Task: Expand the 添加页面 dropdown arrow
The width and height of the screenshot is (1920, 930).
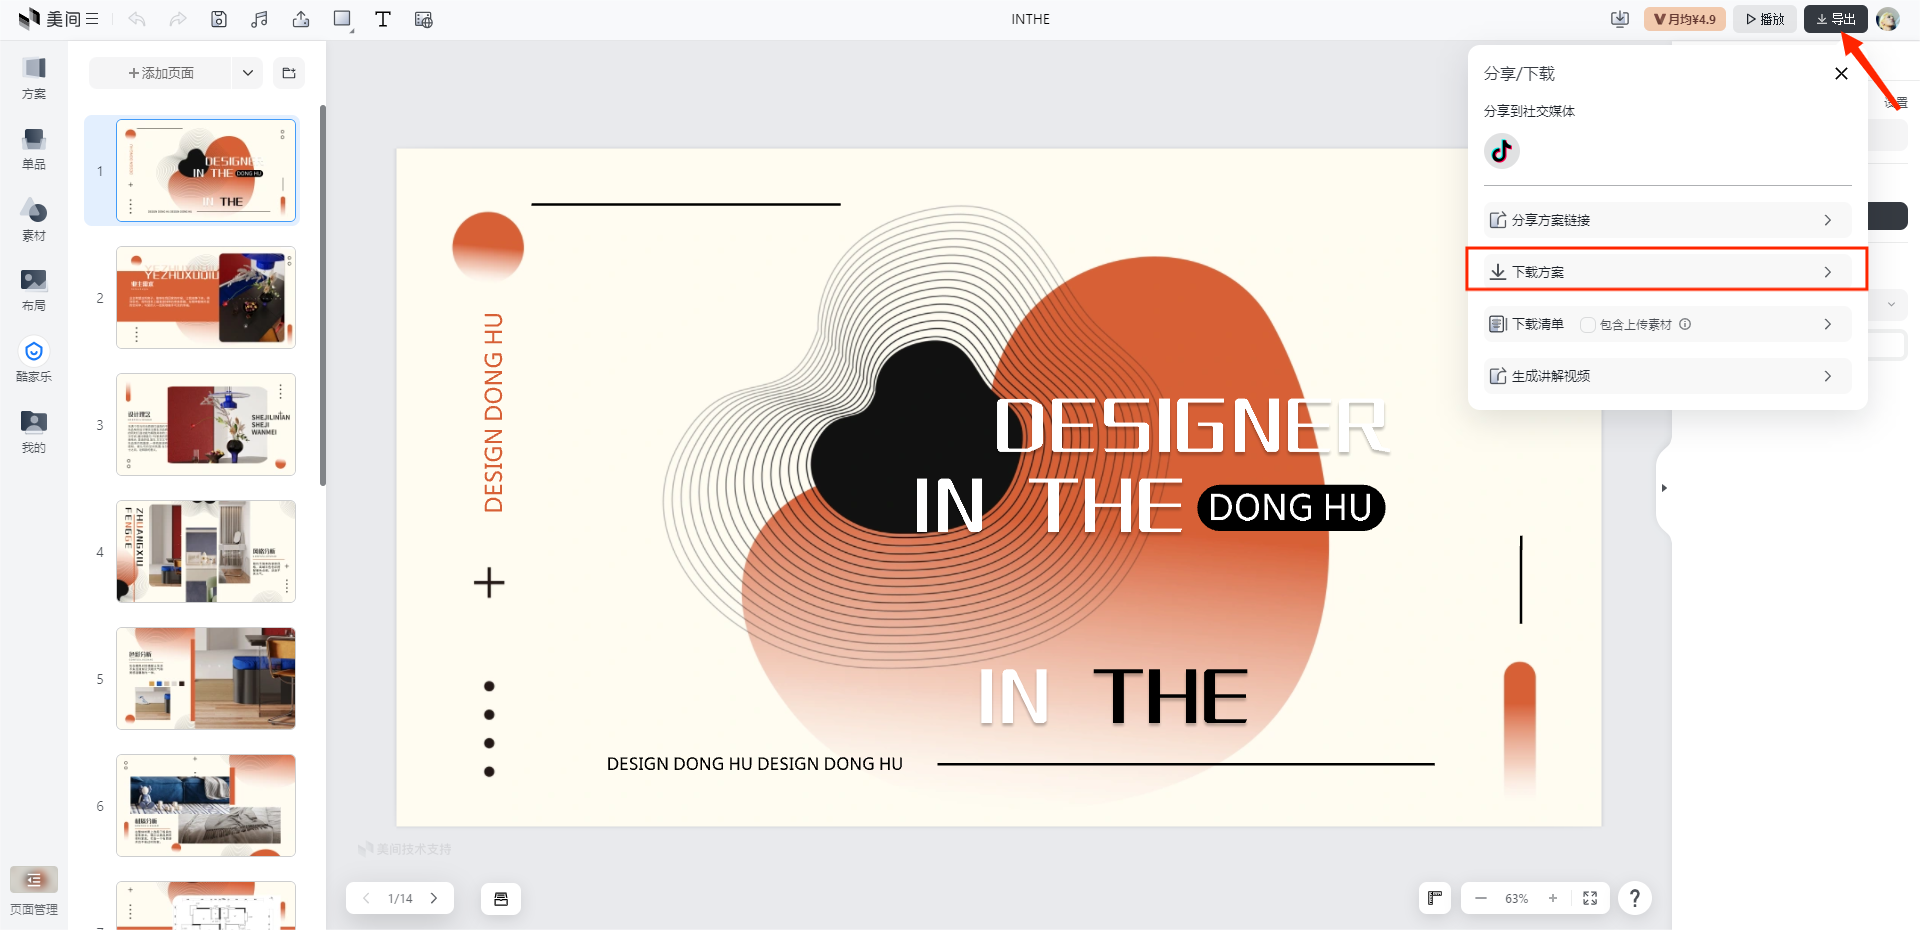Action: pyautogui.click(x=248, y=73)
